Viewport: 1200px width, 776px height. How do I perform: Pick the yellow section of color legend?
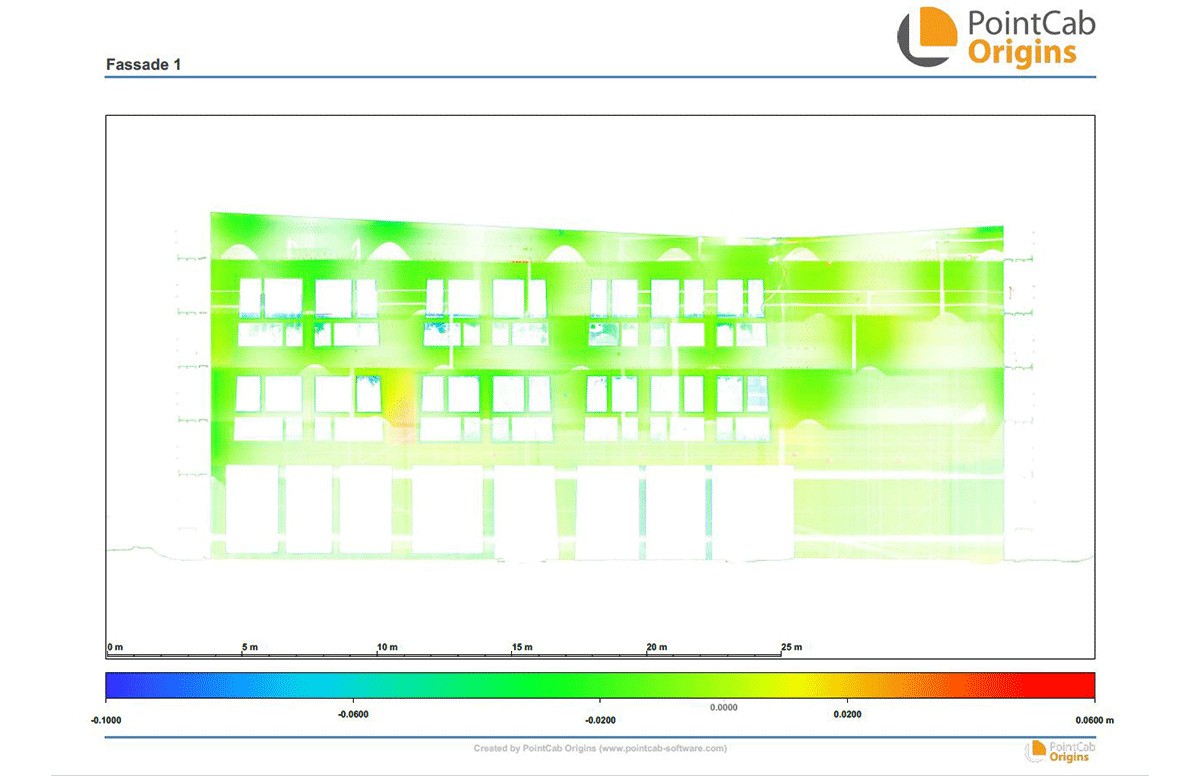tap(790, 685)
